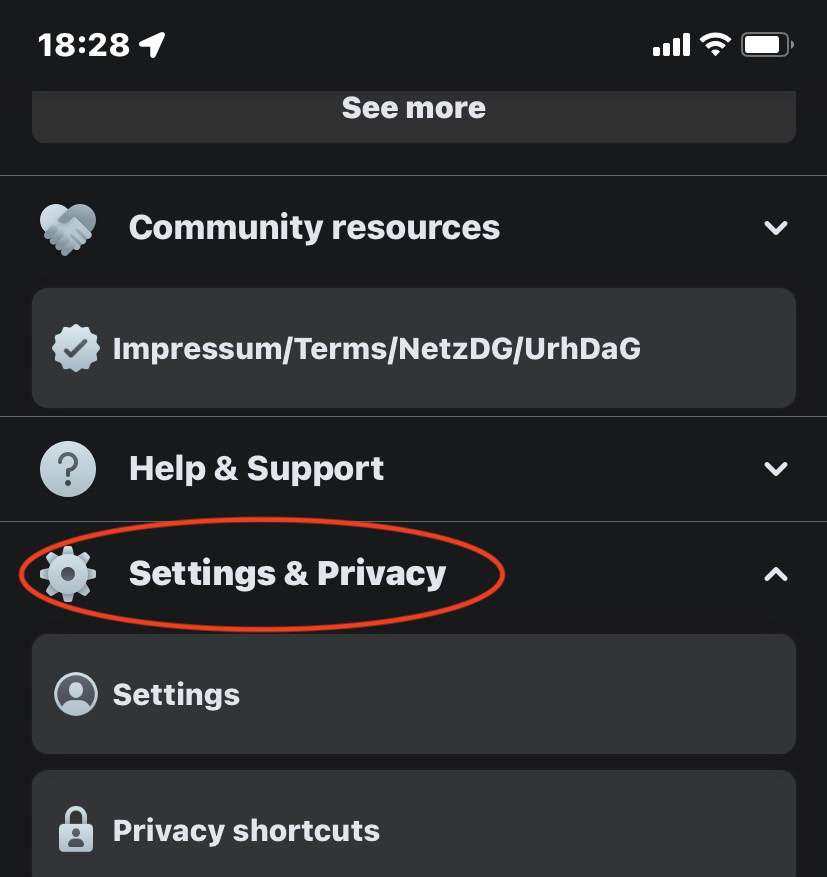Tap the Settings & Privacy heading text
This screenshot has height=877, width=827.
pos(287,574)
